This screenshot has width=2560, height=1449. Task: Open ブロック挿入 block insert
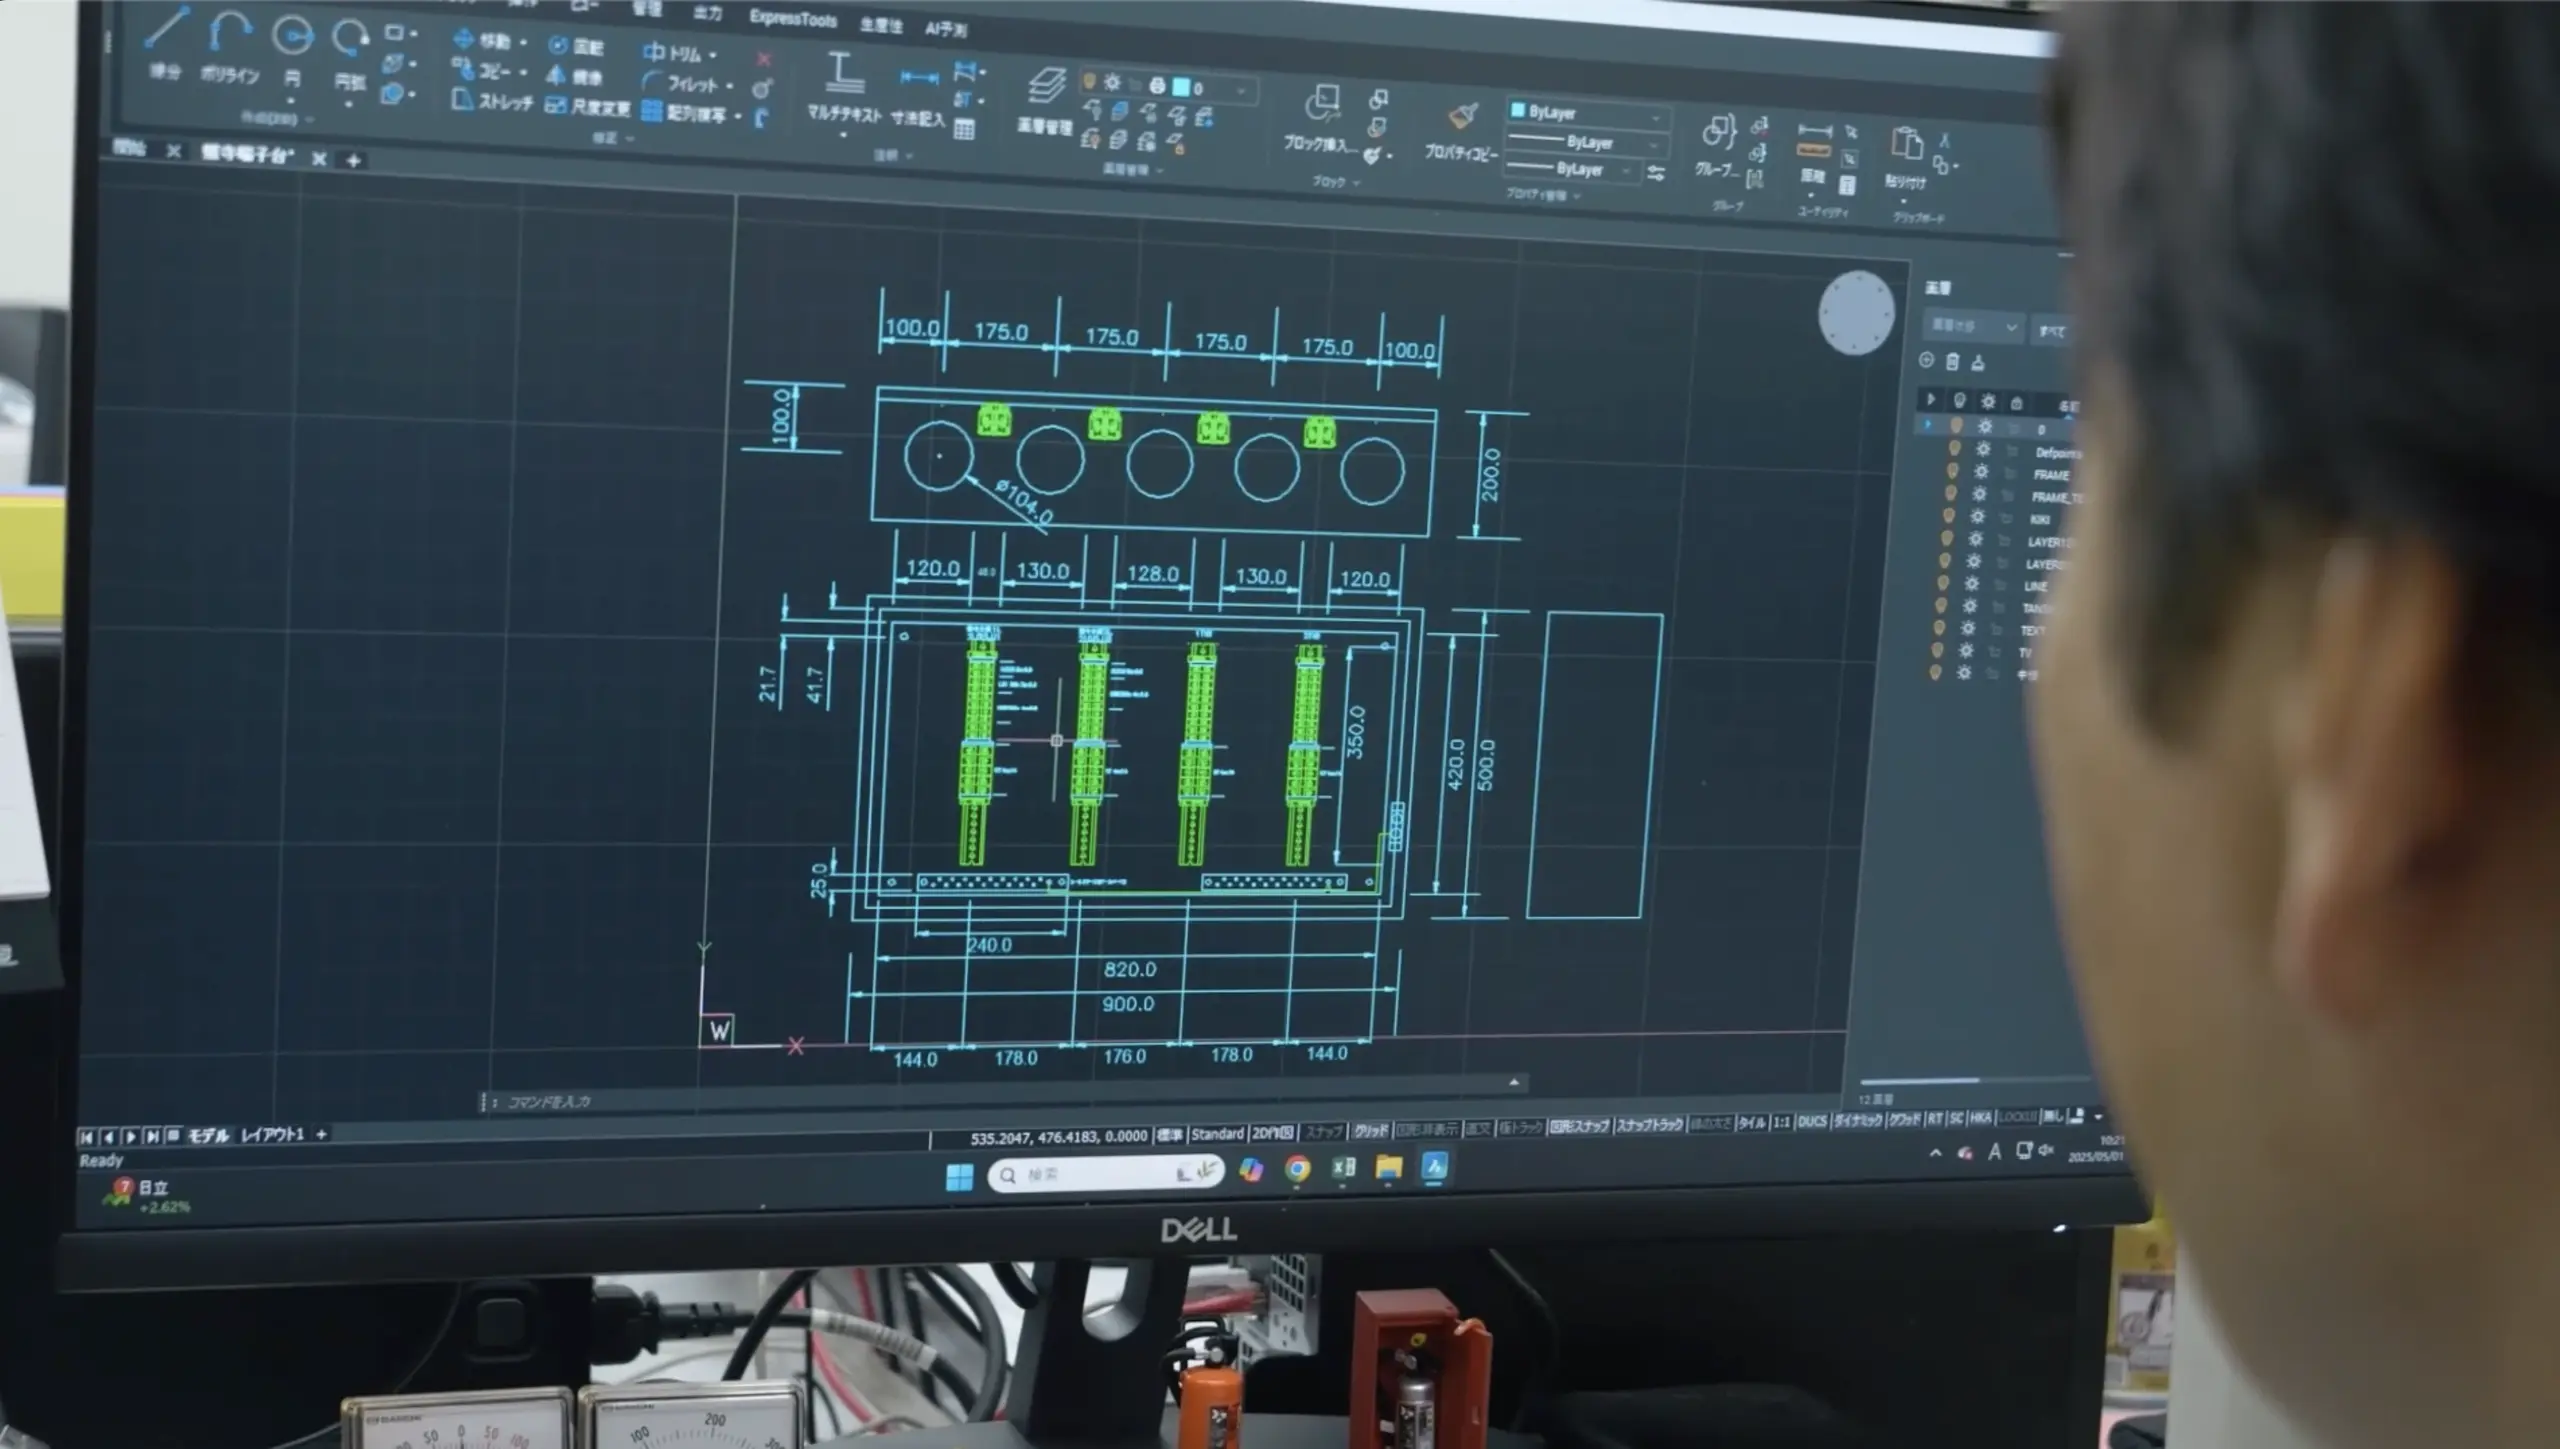[1321, 118]
